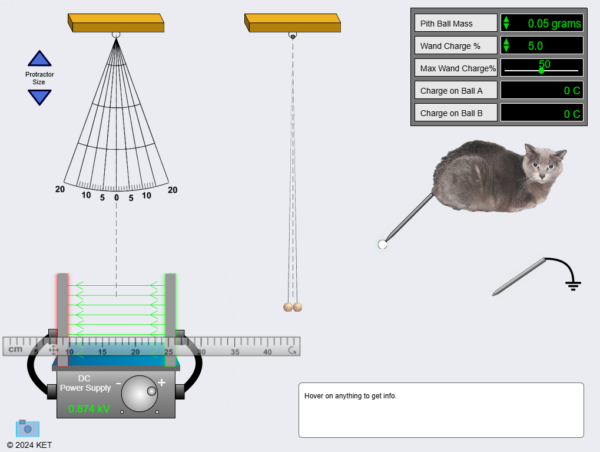The height and width of the screenshot is (452, 600).
Task: Click the ruler rotate handle icon
Action: (x=292, y=351)
